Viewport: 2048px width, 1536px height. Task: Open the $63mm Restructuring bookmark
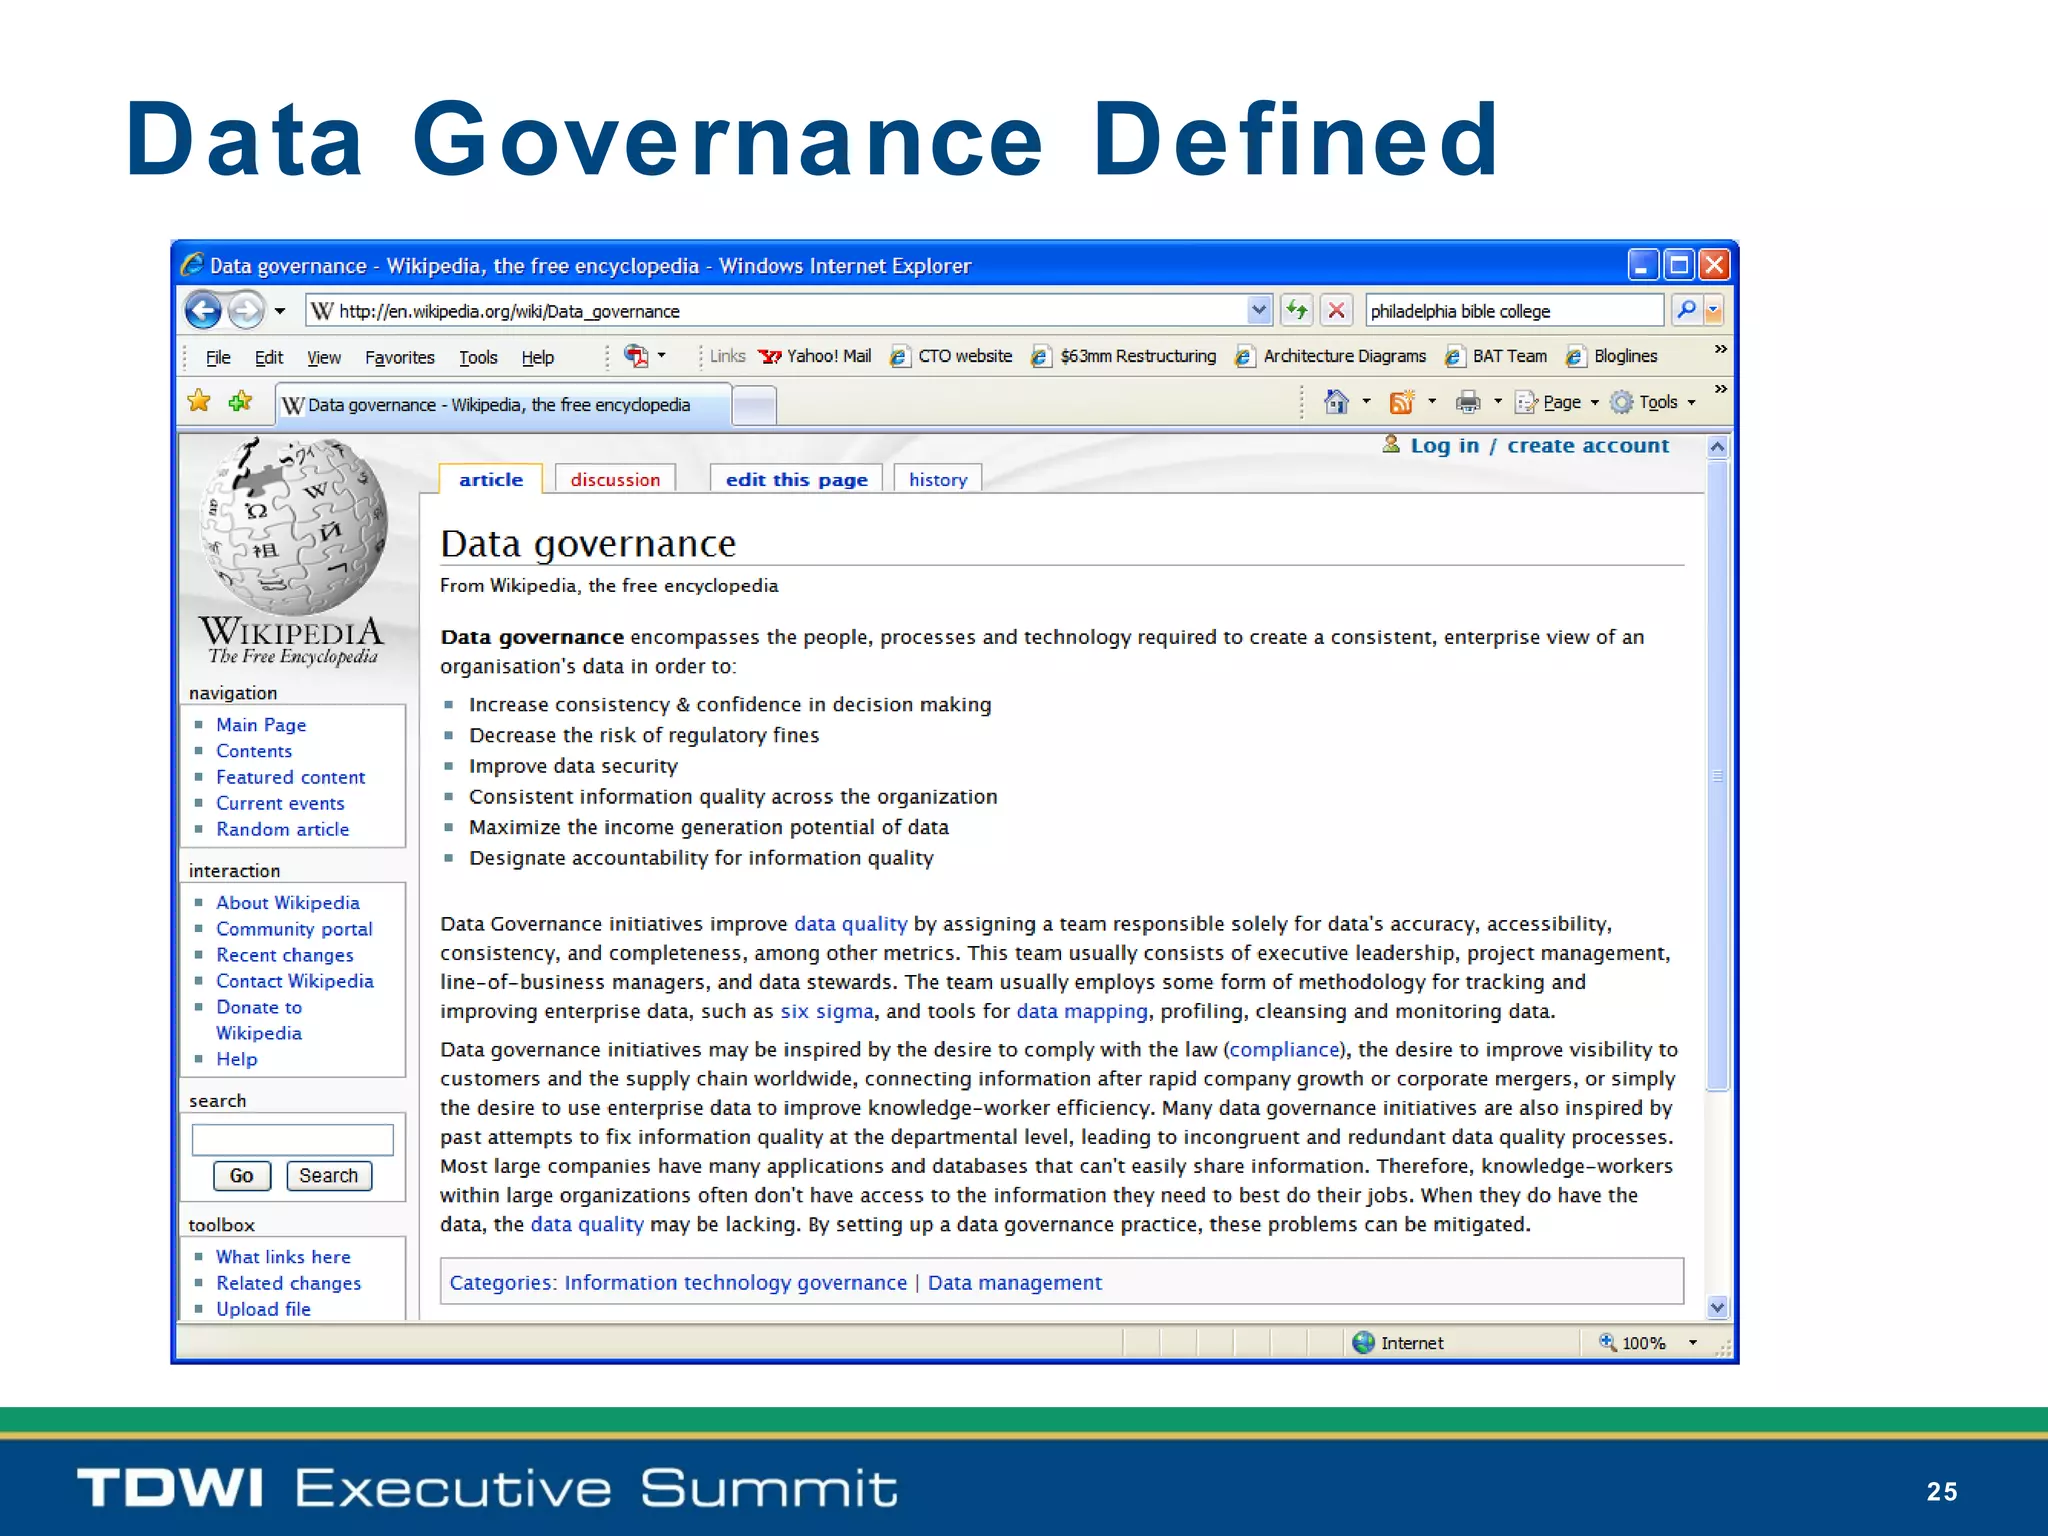[x=1124, y=356]
